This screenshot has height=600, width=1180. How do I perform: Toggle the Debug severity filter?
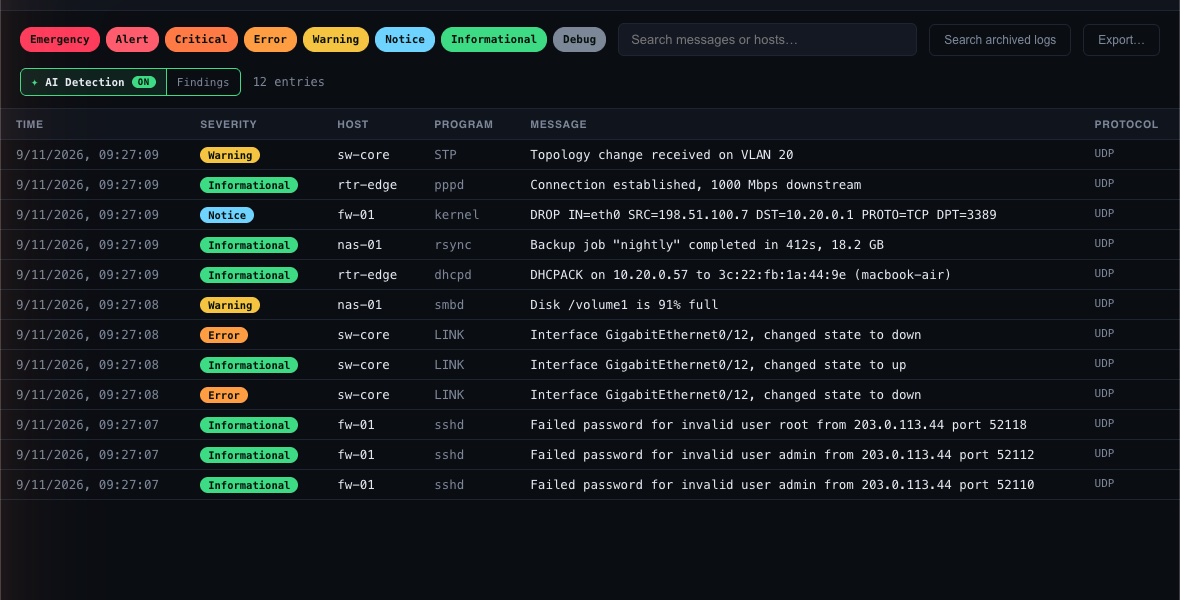coord(579,39)
